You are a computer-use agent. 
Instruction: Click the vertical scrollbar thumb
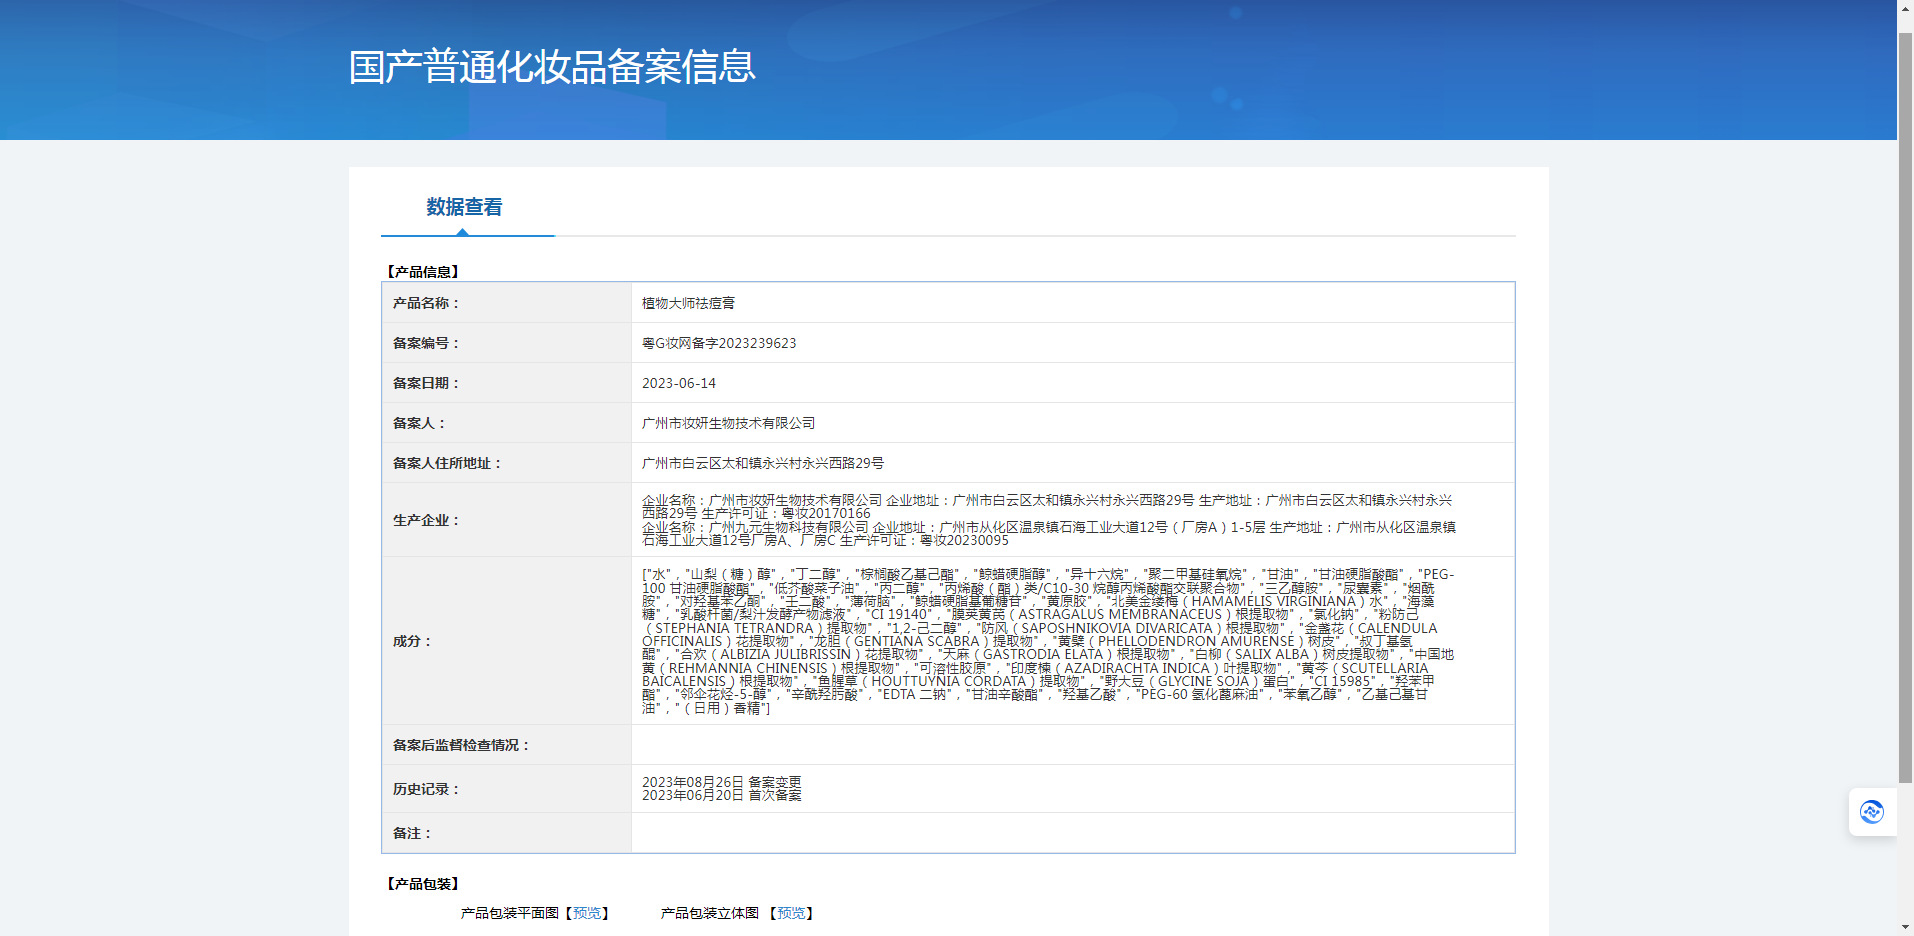pyautogui.click(x=1905, y=400)
